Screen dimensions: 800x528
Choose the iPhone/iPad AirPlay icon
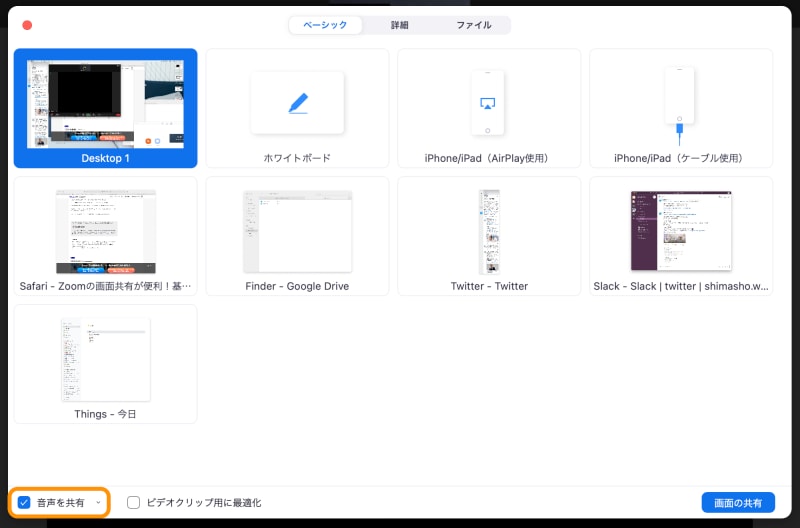[488, 103]
